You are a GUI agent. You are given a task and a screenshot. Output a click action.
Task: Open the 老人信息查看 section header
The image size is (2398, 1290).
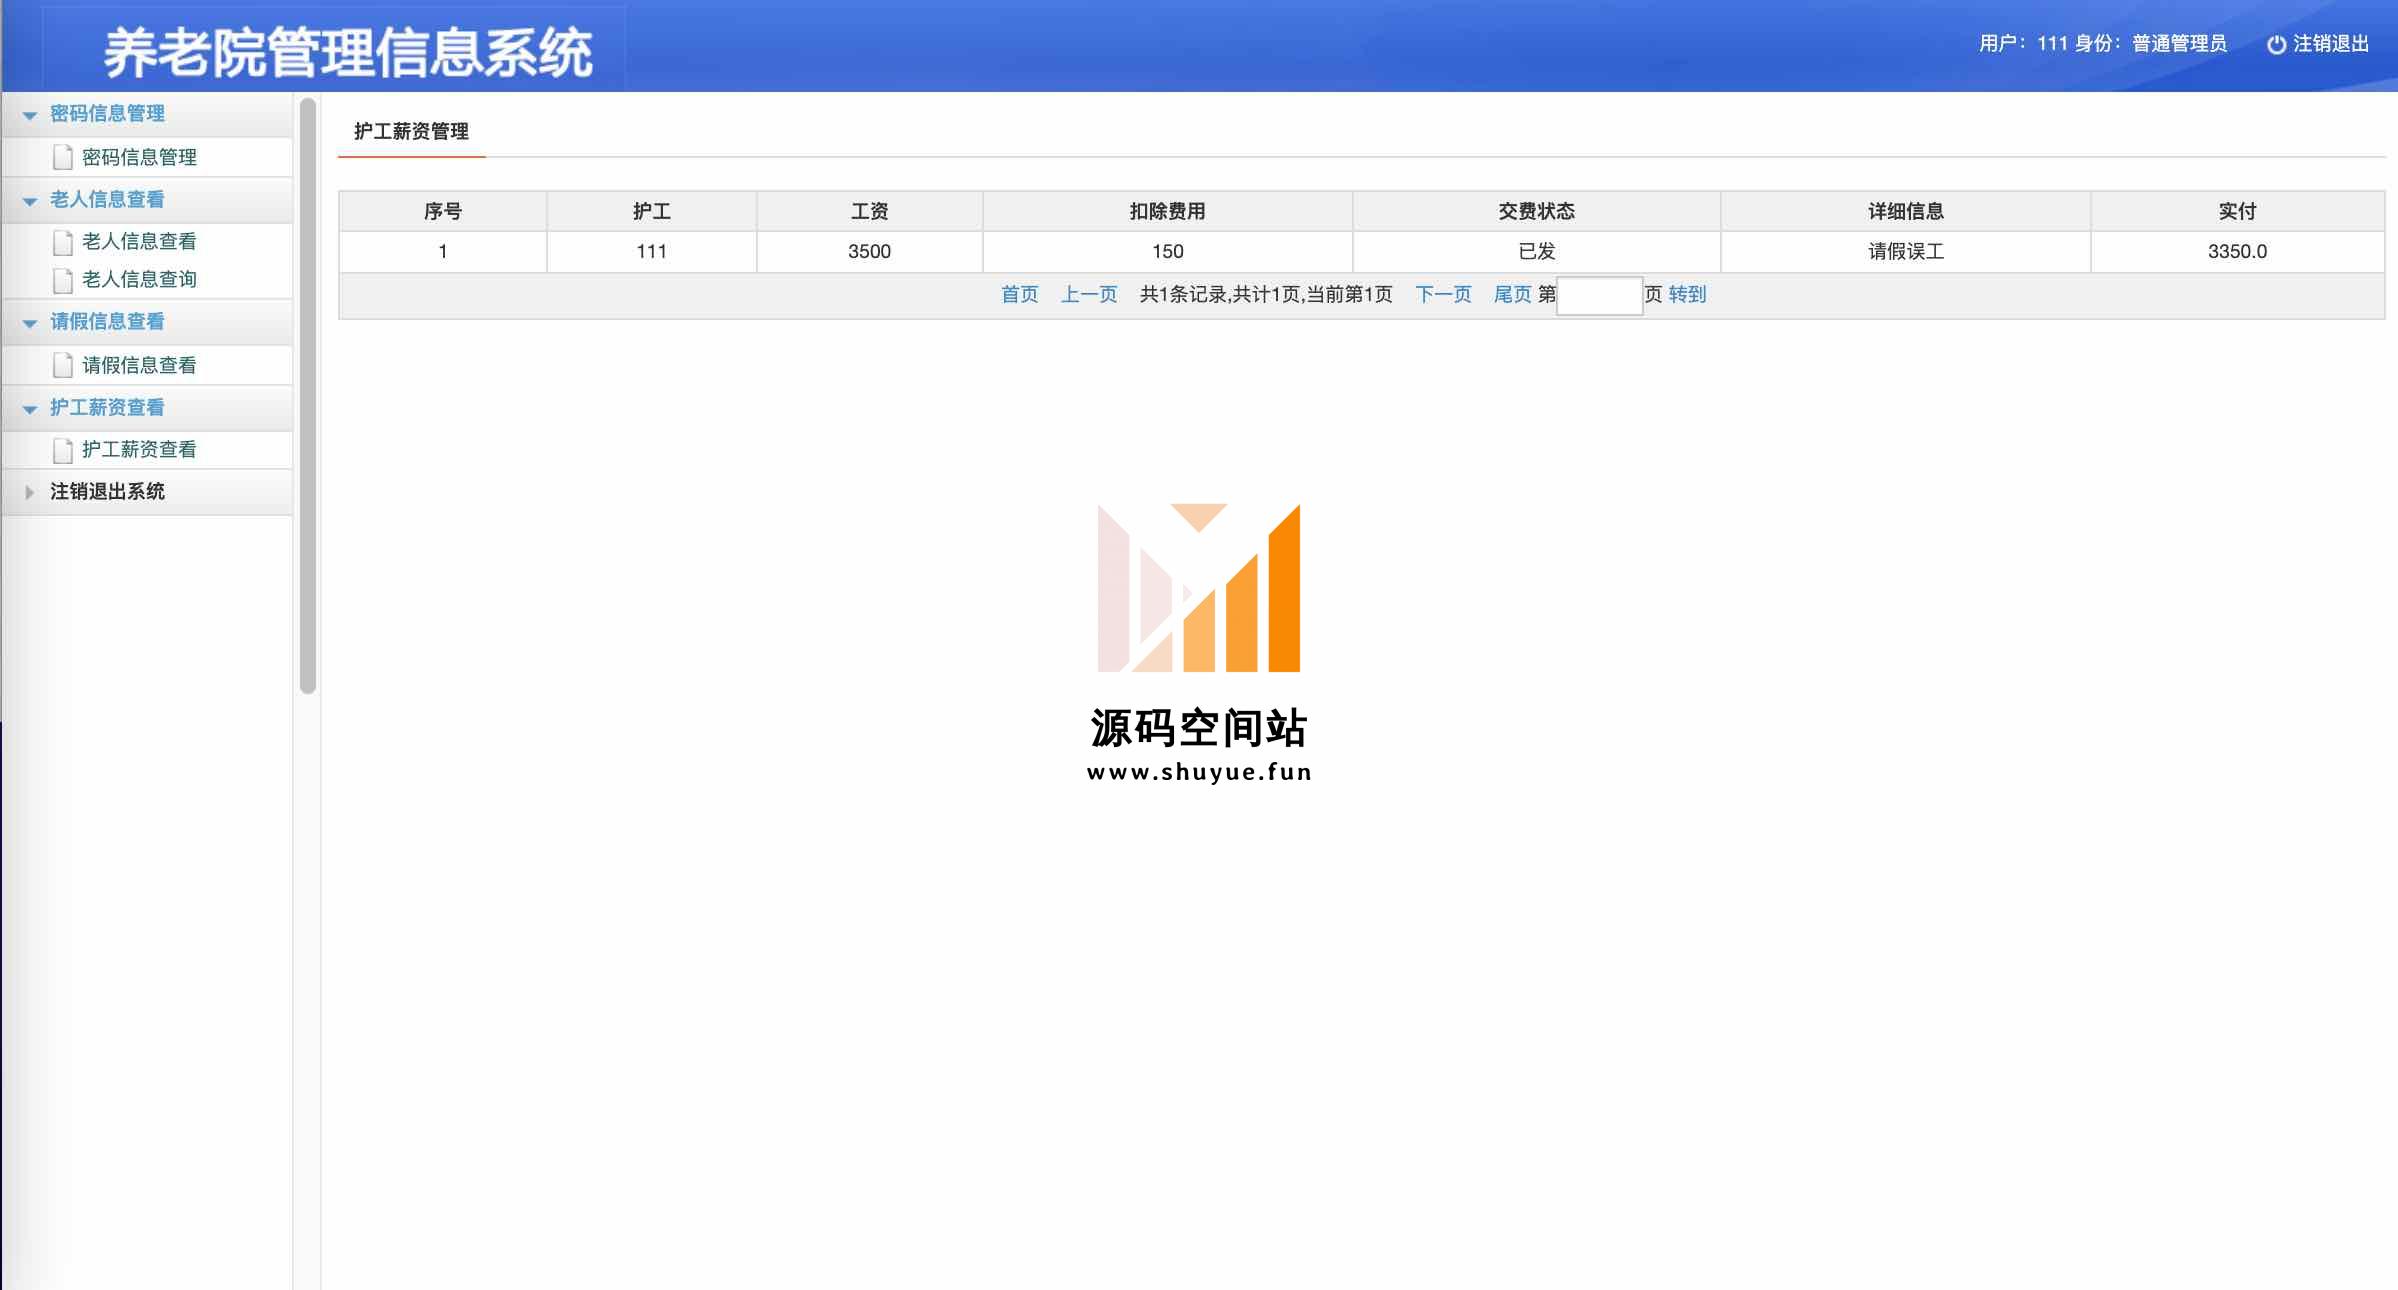147,200
